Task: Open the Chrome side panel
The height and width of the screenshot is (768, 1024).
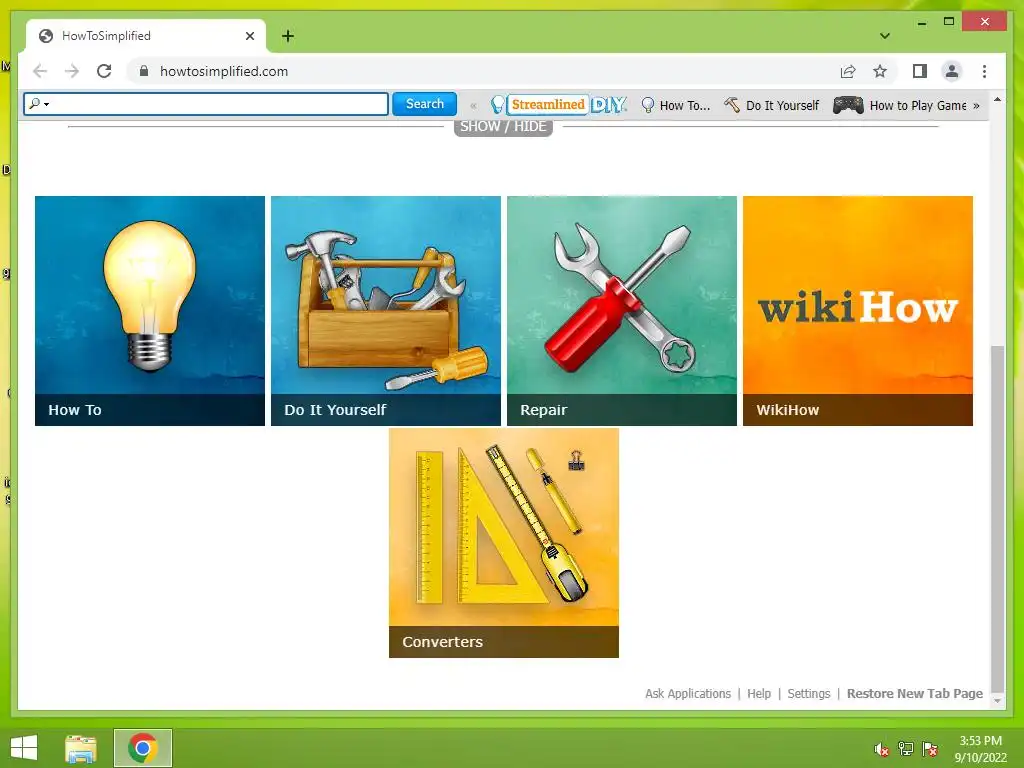Action: pyautogui.click(x=920, y=71)
